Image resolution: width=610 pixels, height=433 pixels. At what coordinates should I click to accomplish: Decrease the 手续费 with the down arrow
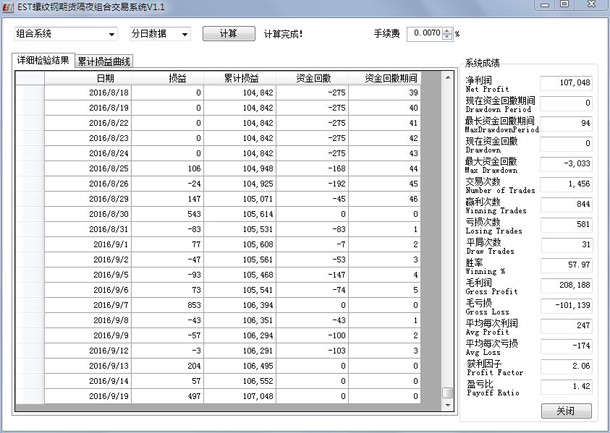(x=447, y=37)
